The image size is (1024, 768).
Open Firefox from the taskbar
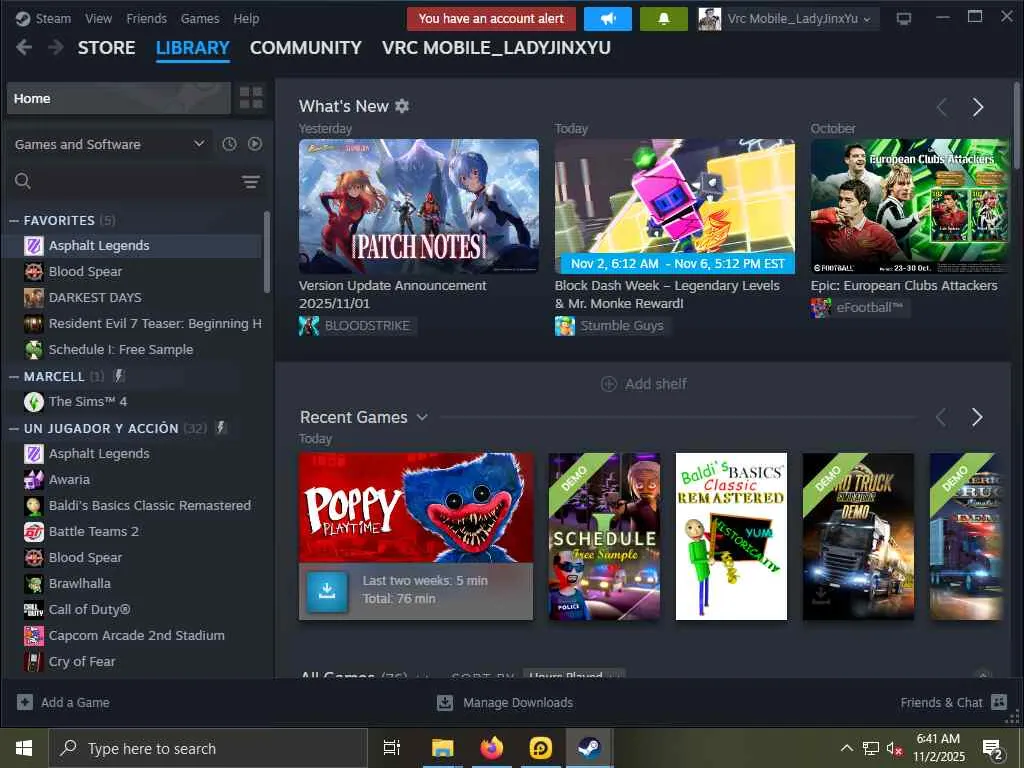[492, 748]
